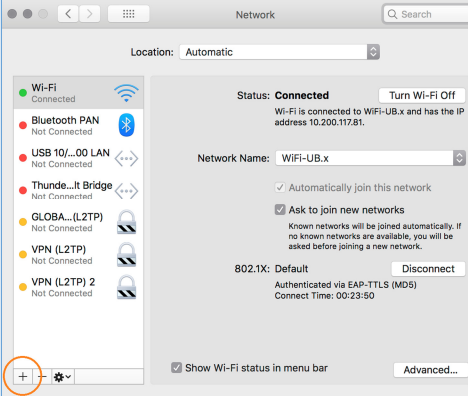Open the gear action menu below the list
Screen dimensions: 468x396
(x=63, y=377)
